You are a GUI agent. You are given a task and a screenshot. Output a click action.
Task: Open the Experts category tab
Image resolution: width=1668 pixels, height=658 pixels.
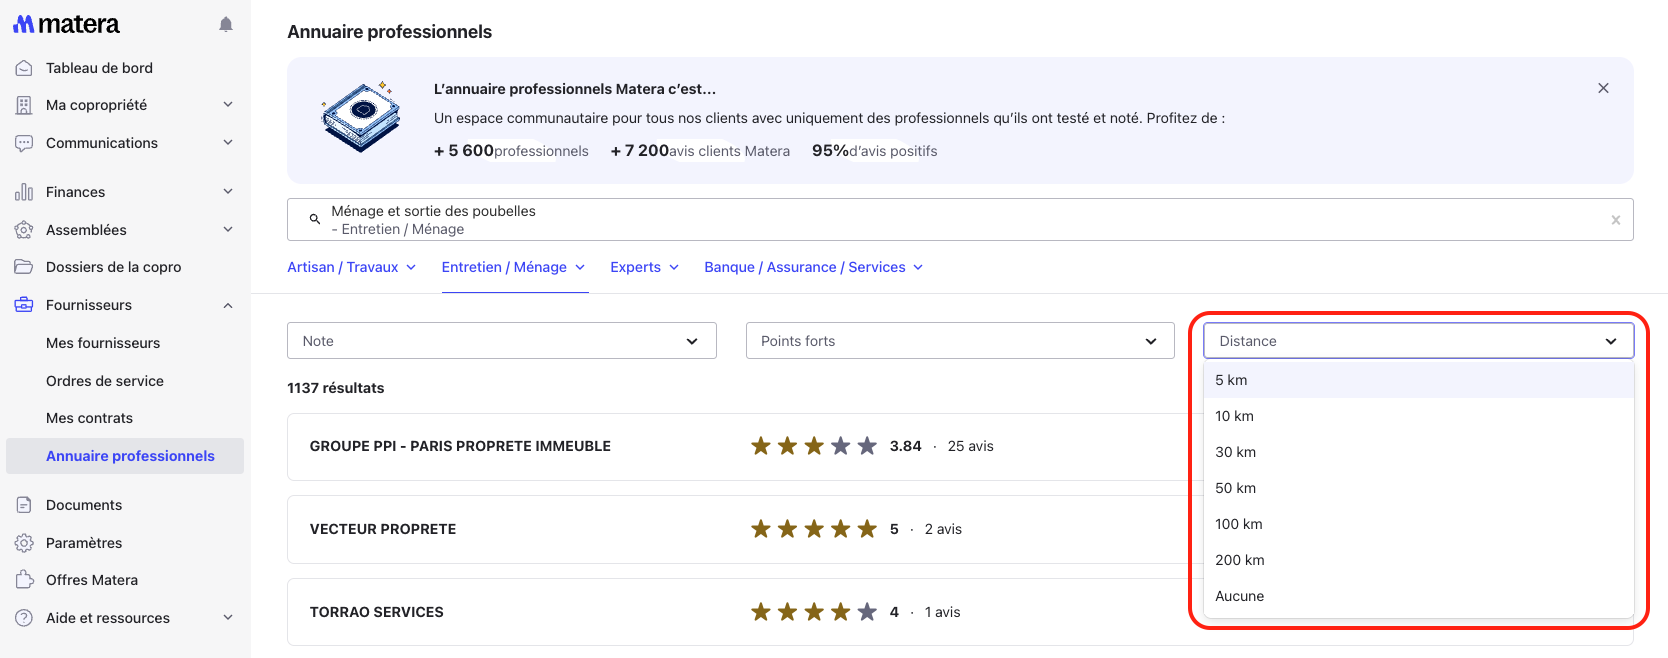(x=644, y=267)
